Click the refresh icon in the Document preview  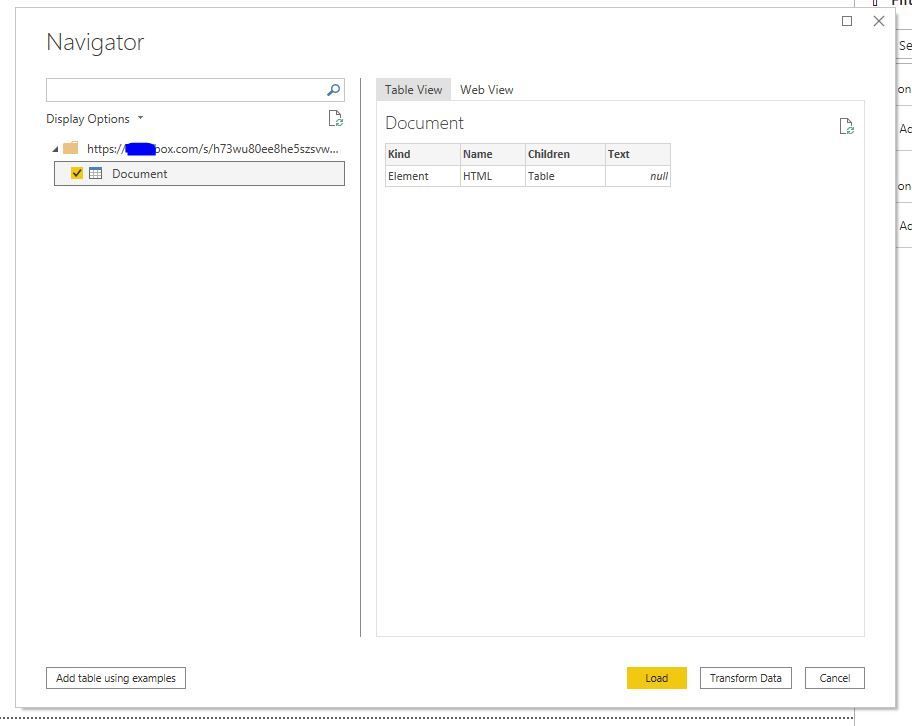pyautogui.click(x=846, y=126)
